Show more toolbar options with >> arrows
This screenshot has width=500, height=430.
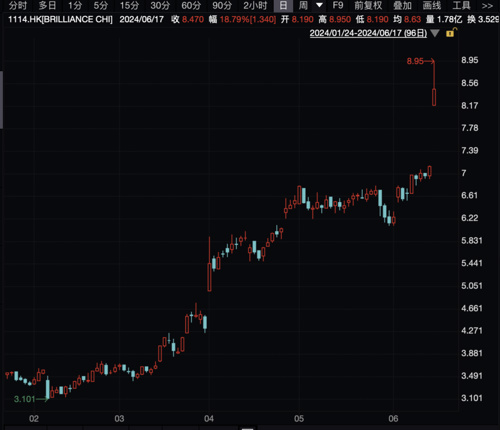[x=487, y=6]
